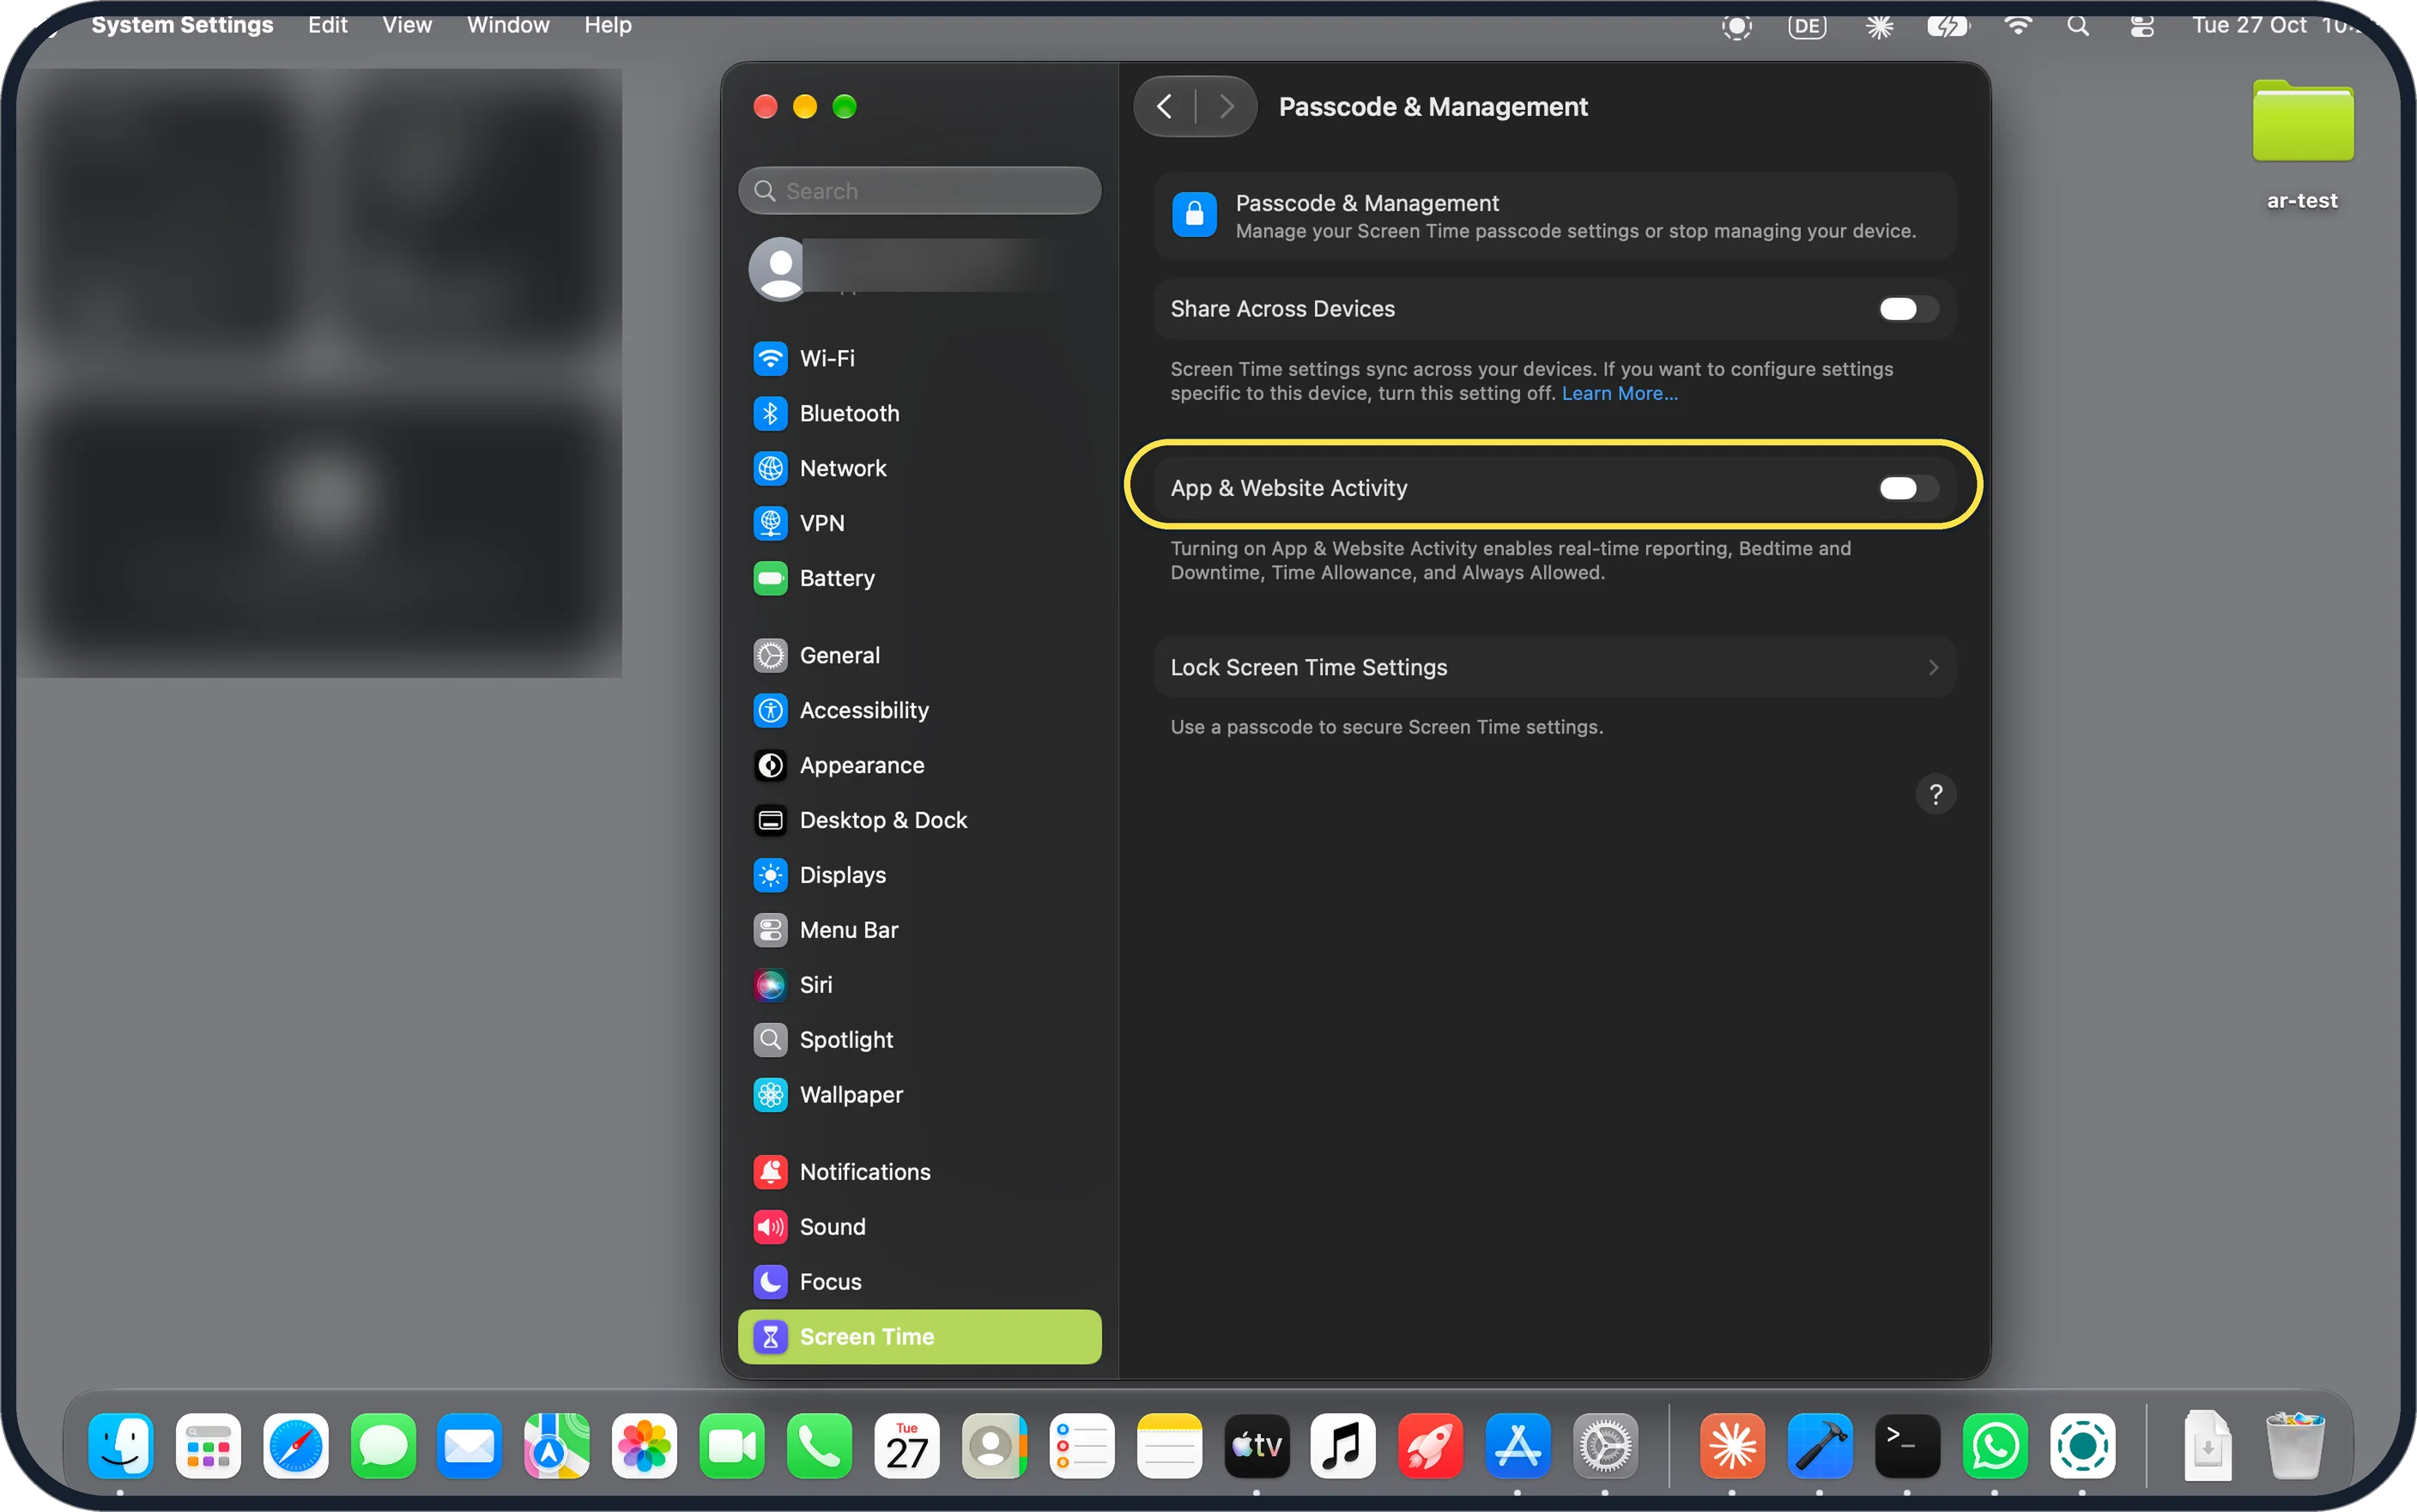Open Focus settings in the sidebar
2417x1512 pixels.
(x=919, y=1282)
